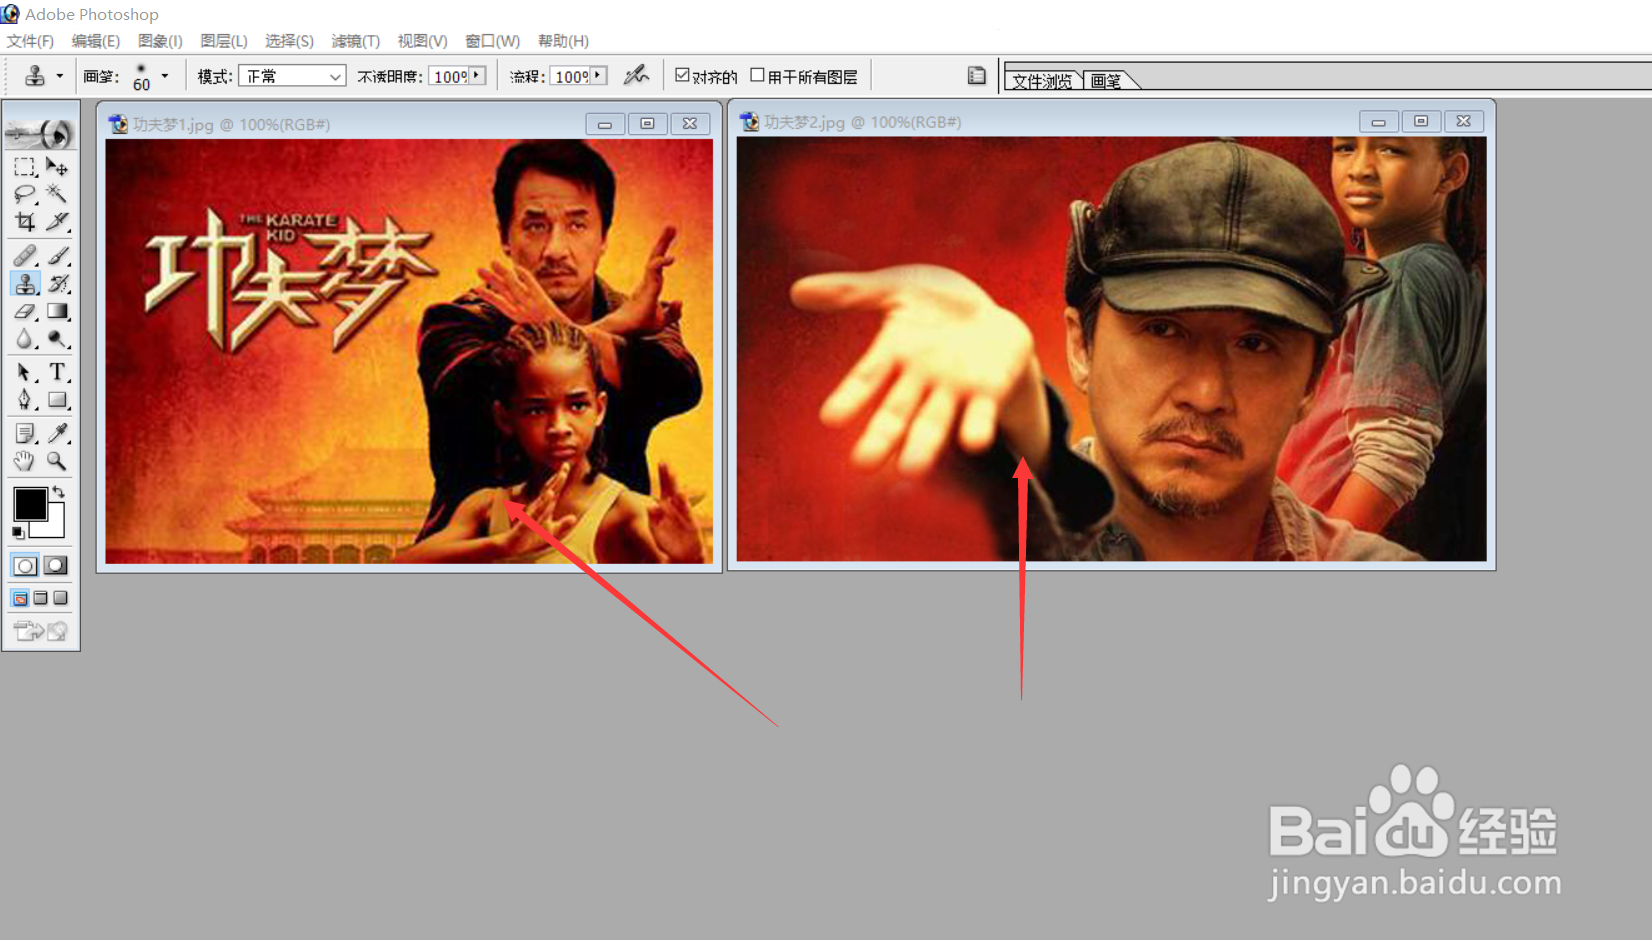Click the flow value field
Image resolution: width=1652 pixels, height=940 pixels.
coord(571,76)
